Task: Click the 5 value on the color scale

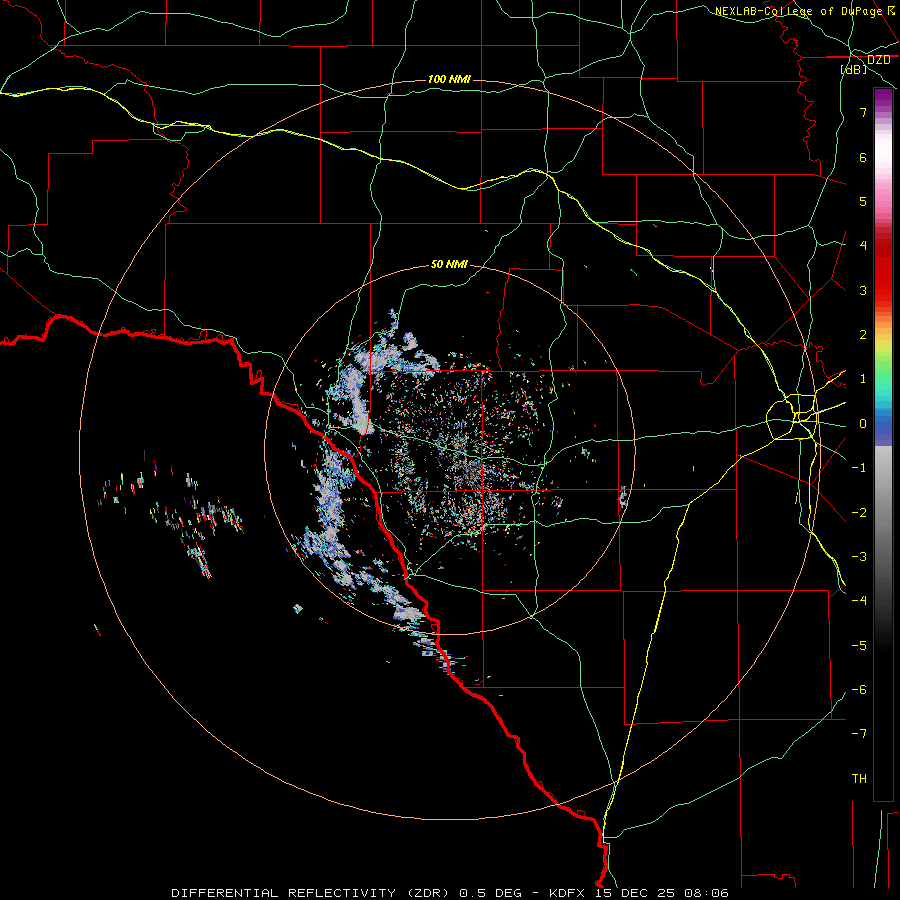Action: coord(863,201)
